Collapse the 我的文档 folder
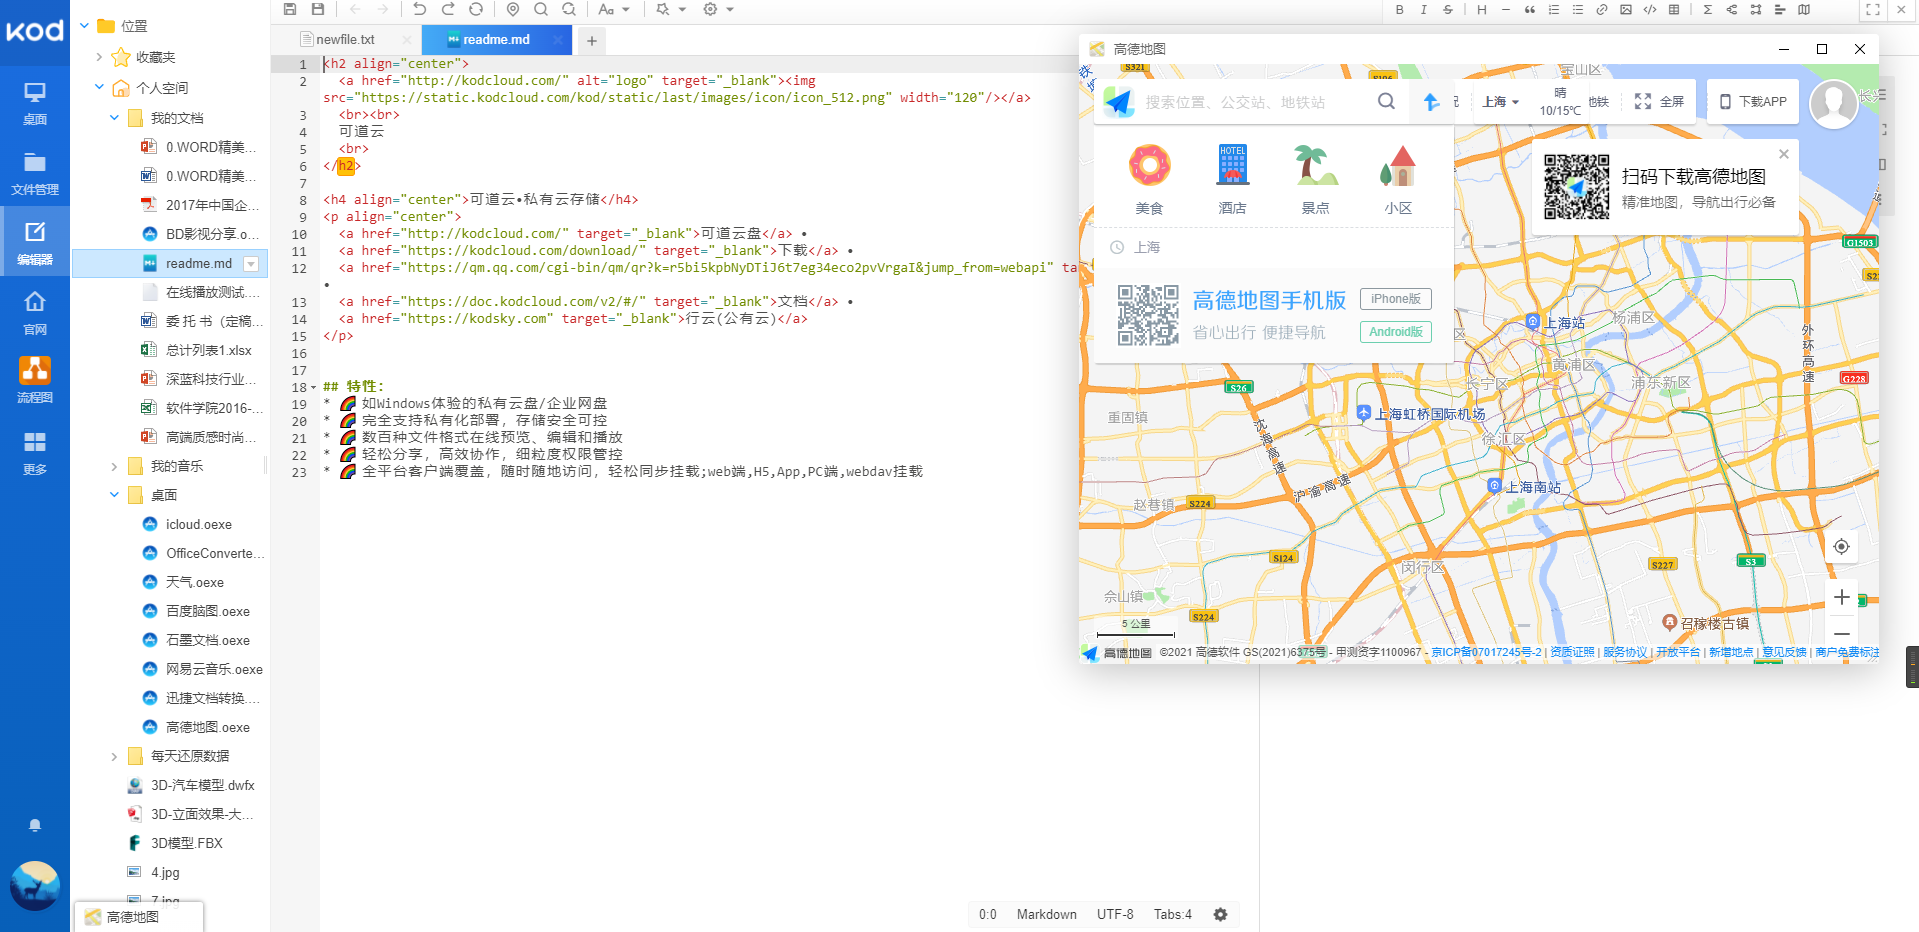Screen dimensions: 1919x932 click(114, 118)
